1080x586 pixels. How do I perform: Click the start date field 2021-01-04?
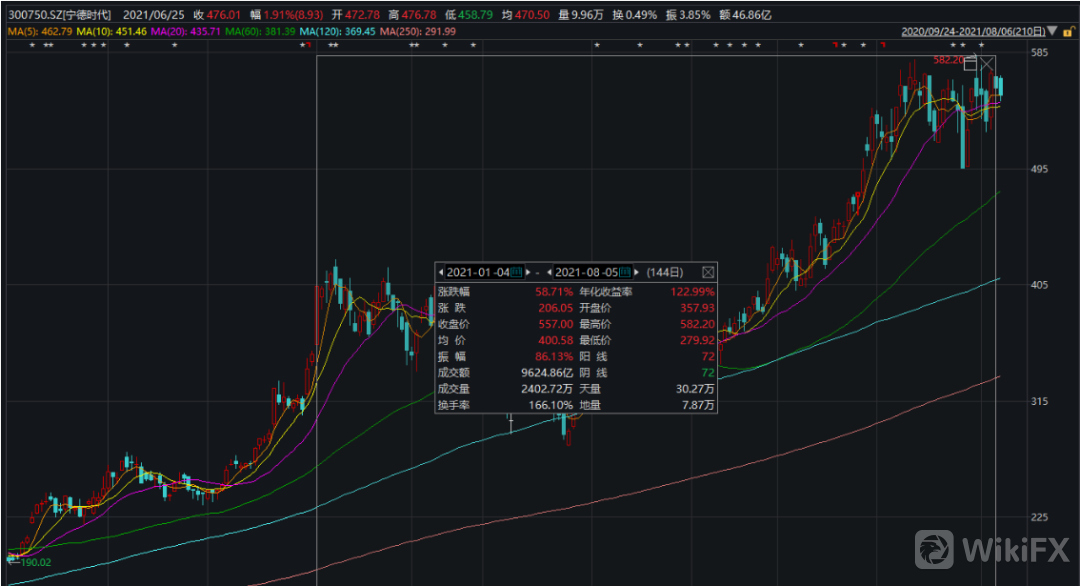478,272
